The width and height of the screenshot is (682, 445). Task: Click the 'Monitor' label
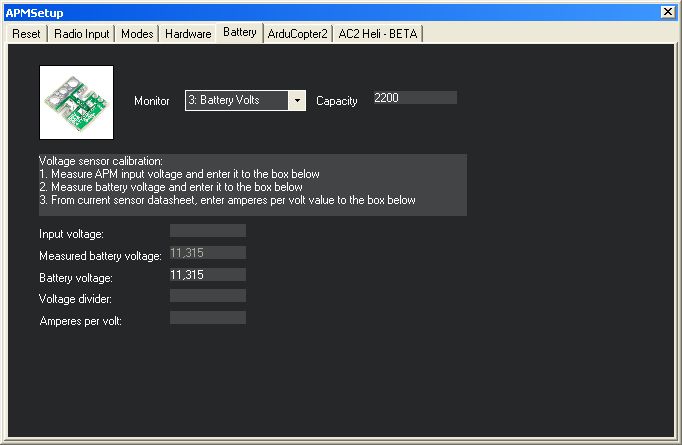(x=151, y=101)
